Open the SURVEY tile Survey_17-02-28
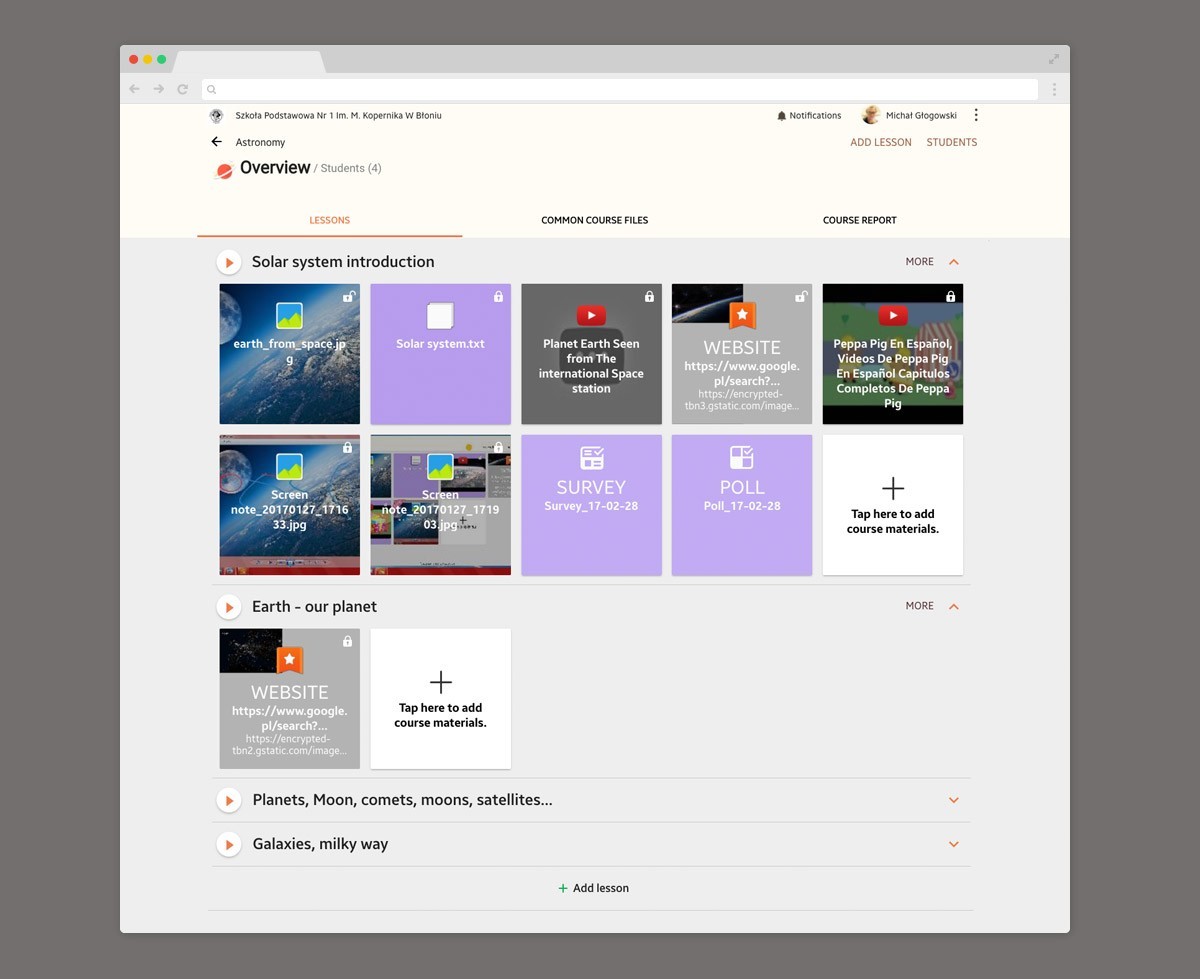1200x979 pixels. (591, 505)
